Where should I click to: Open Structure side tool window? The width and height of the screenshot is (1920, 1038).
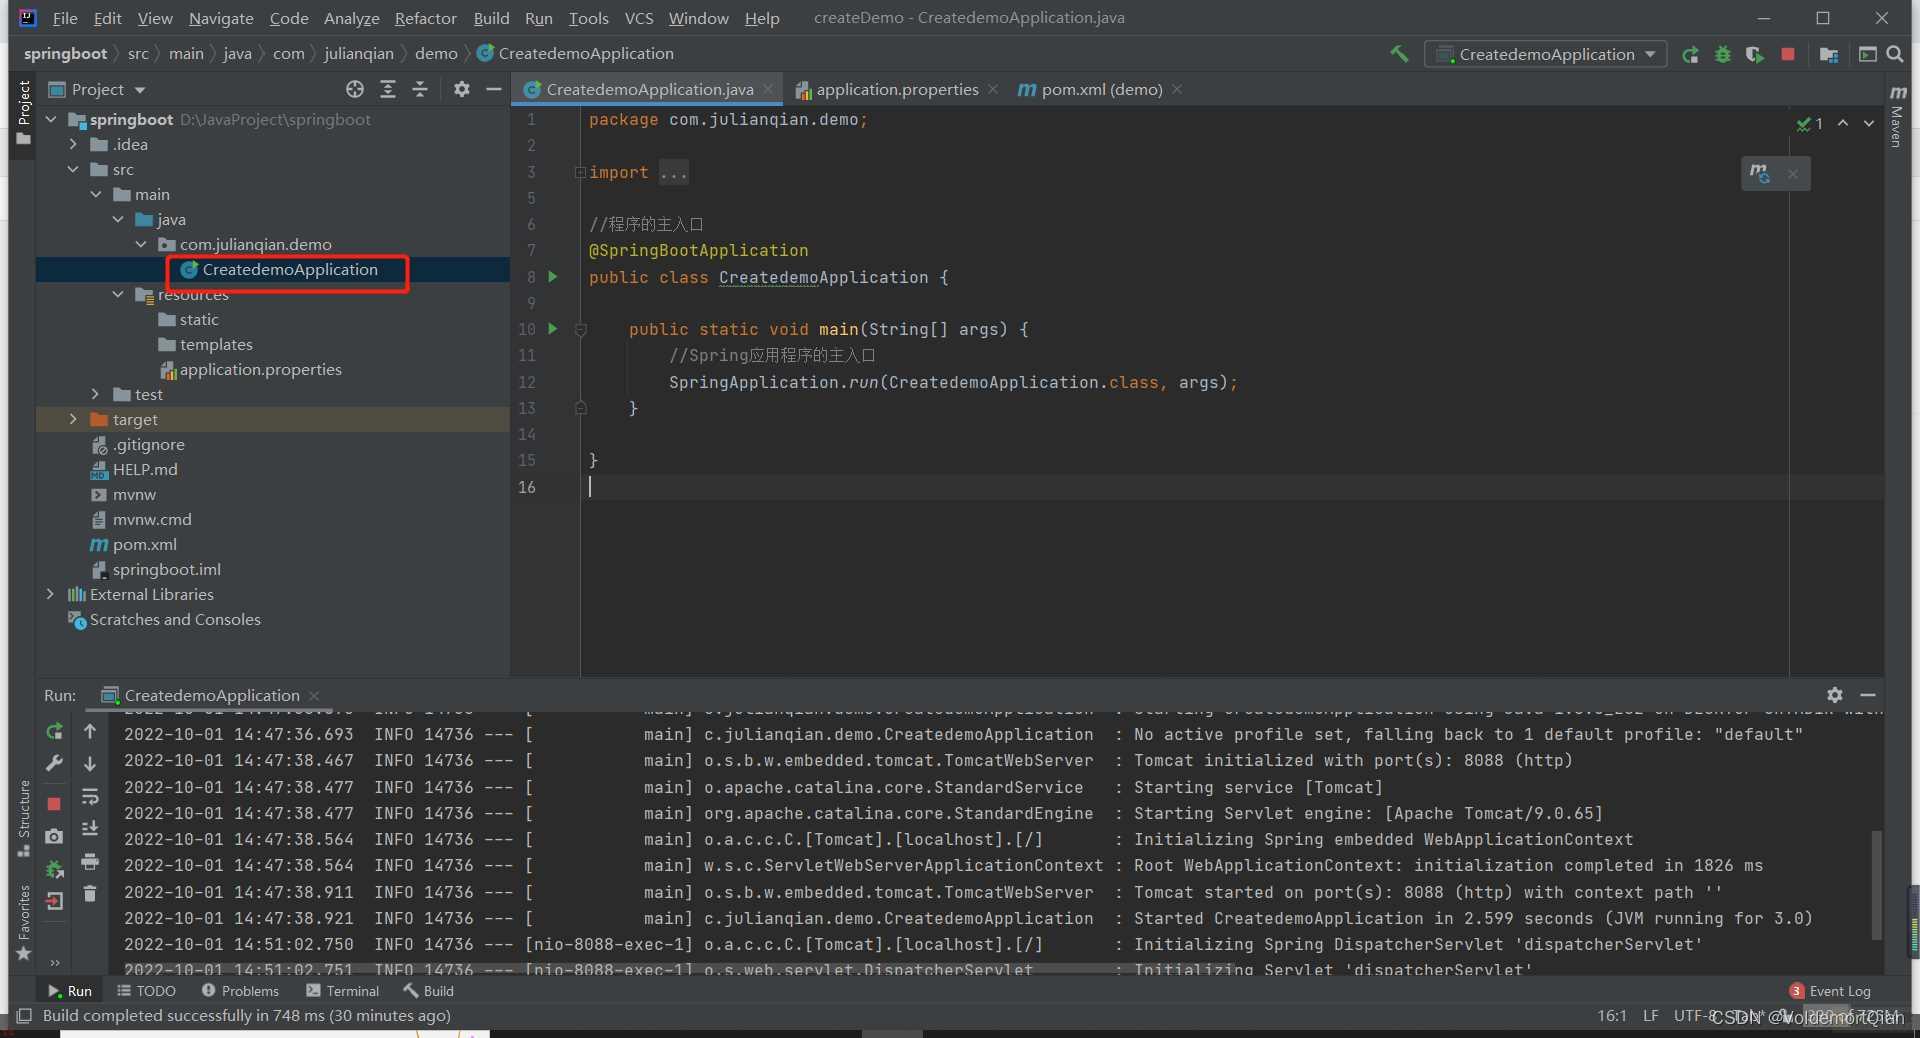pos(22,817)
